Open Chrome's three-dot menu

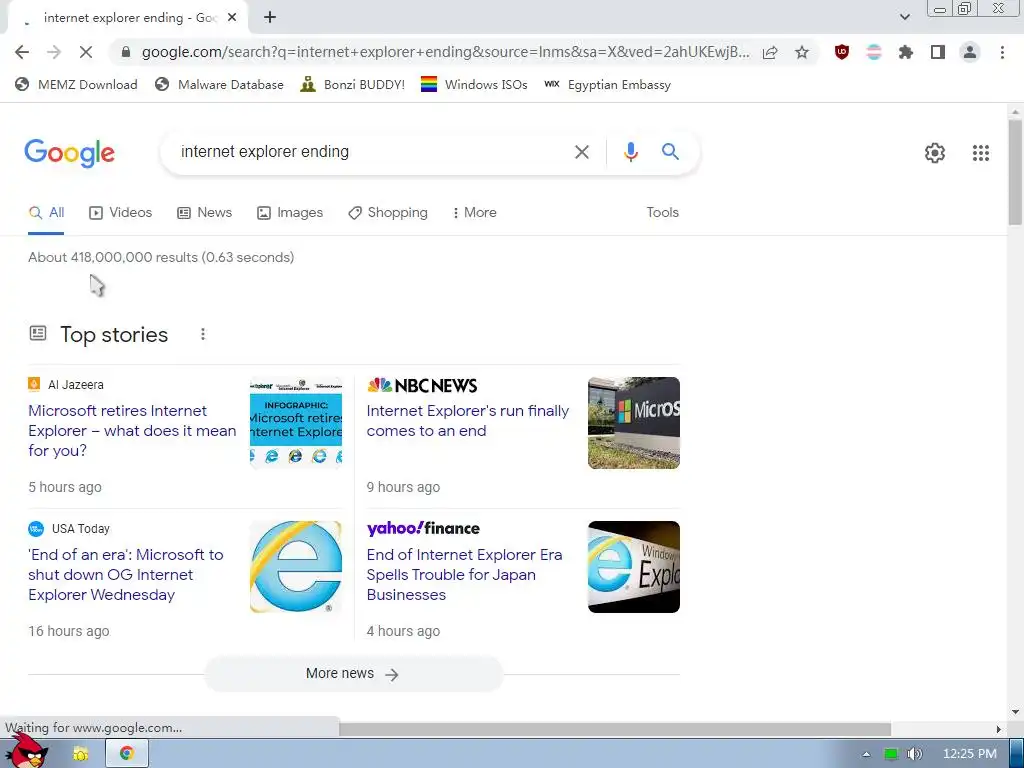1002,52
